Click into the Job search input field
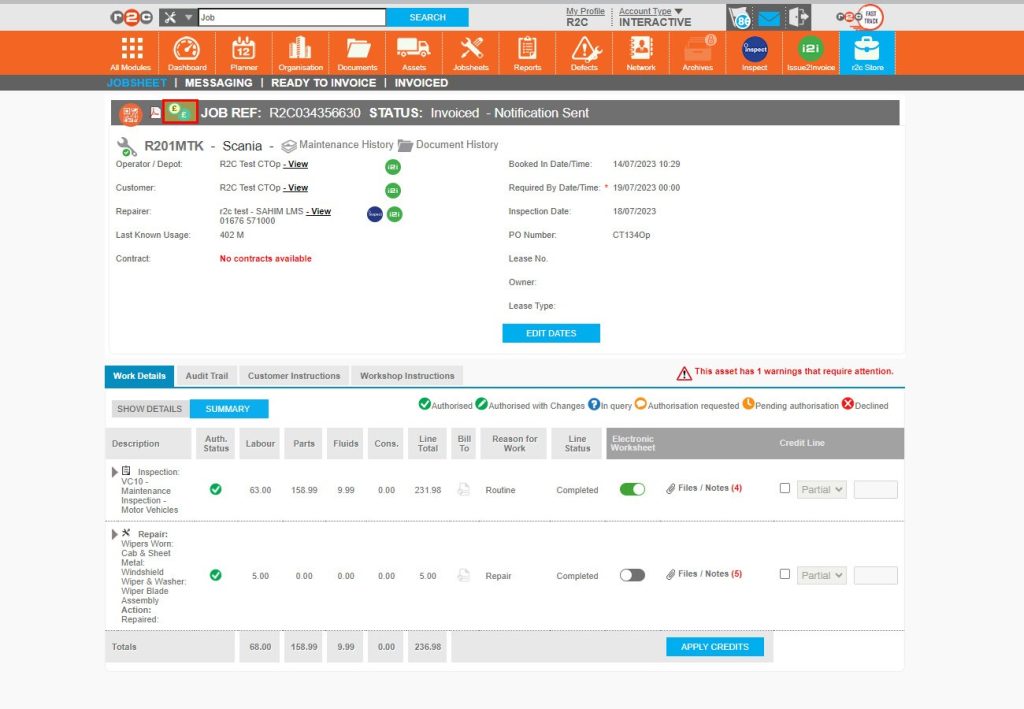 291,17
